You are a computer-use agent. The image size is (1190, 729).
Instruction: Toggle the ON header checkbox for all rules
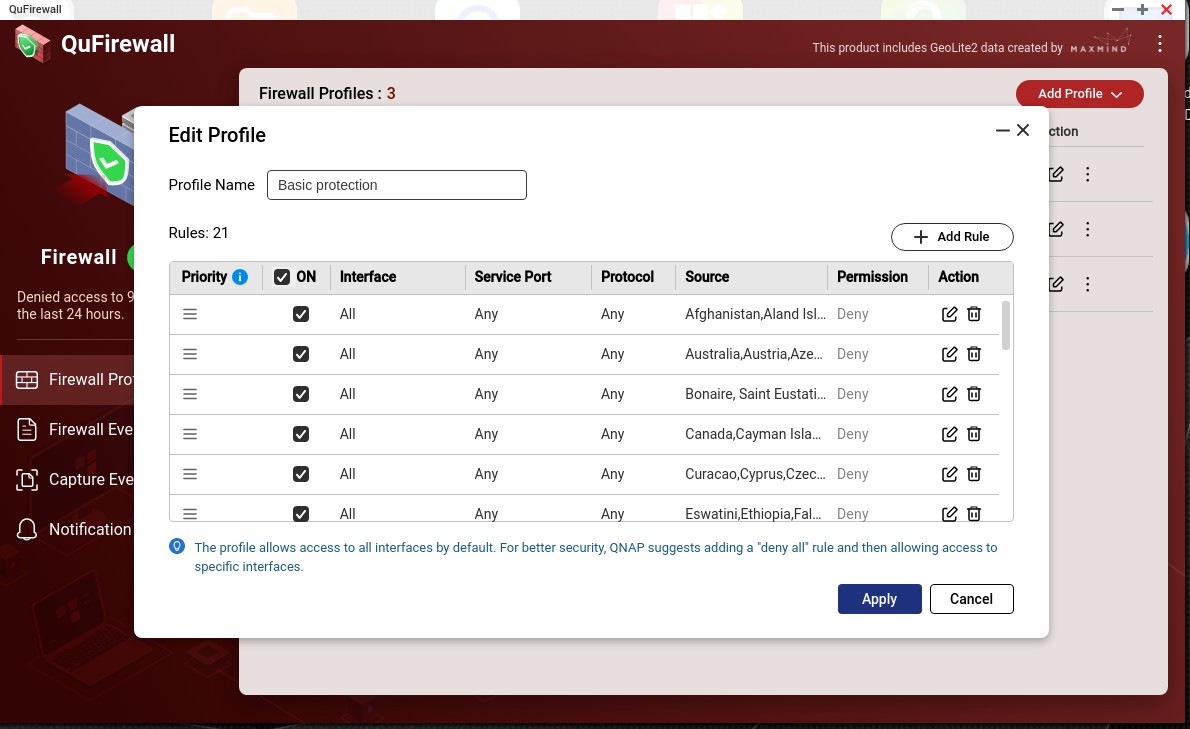(x=282, y=277)
